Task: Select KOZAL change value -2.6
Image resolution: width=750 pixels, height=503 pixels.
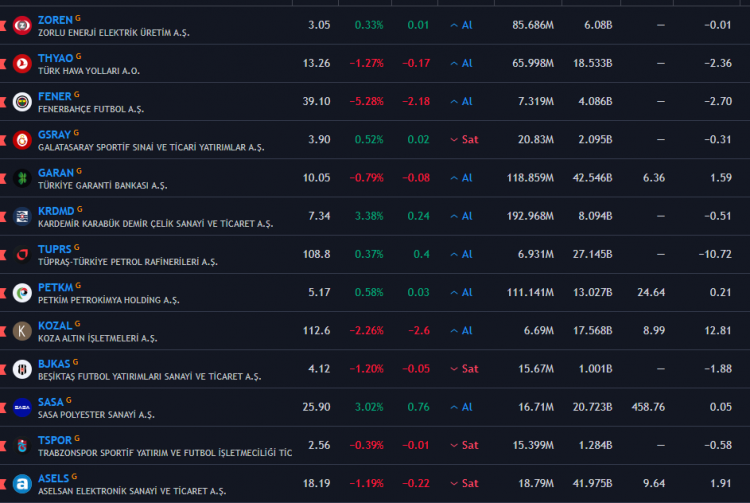Action: [x=419, y=331]
